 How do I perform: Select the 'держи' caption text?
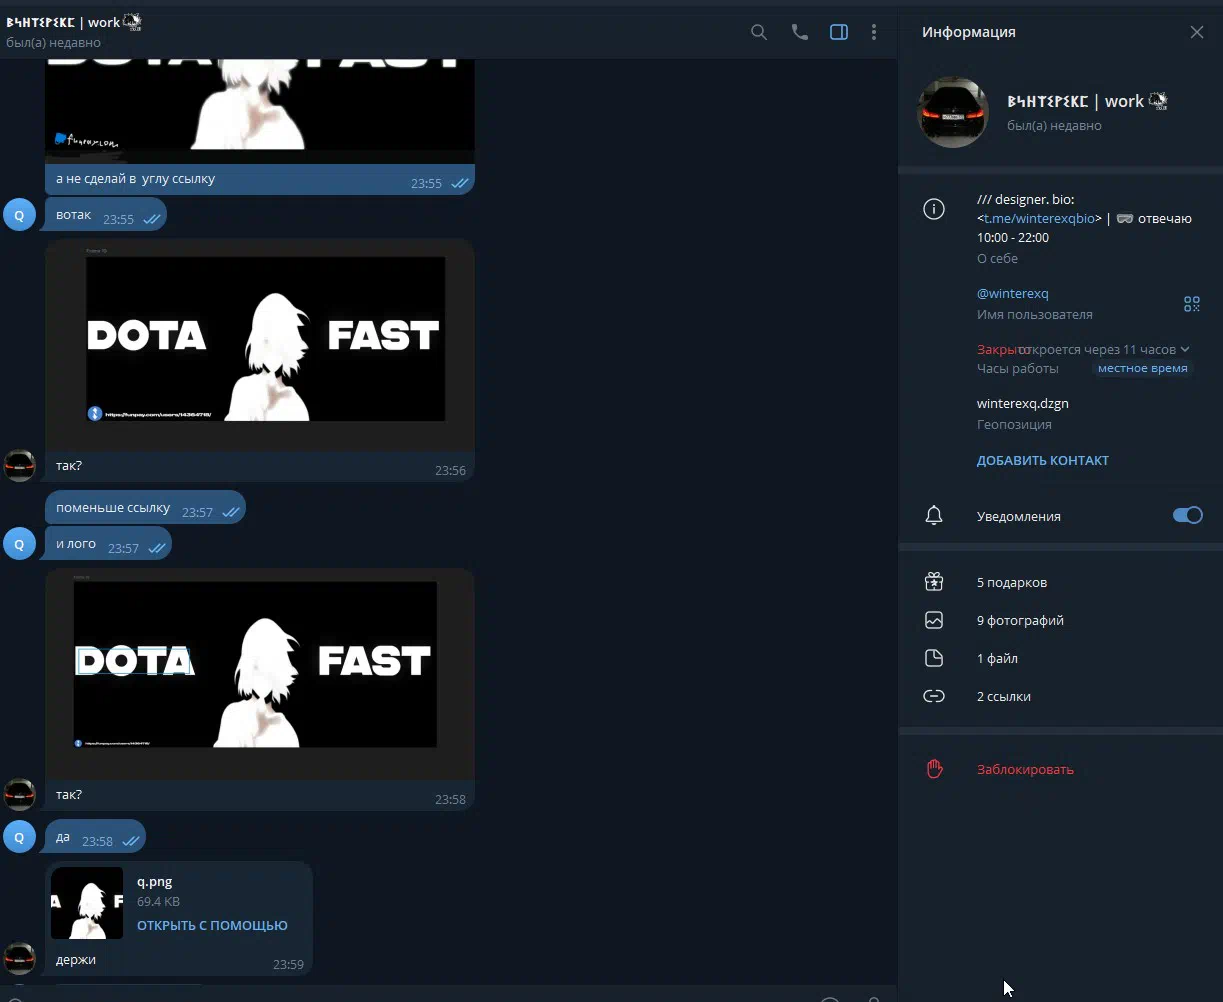pyautogui.click(x=76, y=959)
